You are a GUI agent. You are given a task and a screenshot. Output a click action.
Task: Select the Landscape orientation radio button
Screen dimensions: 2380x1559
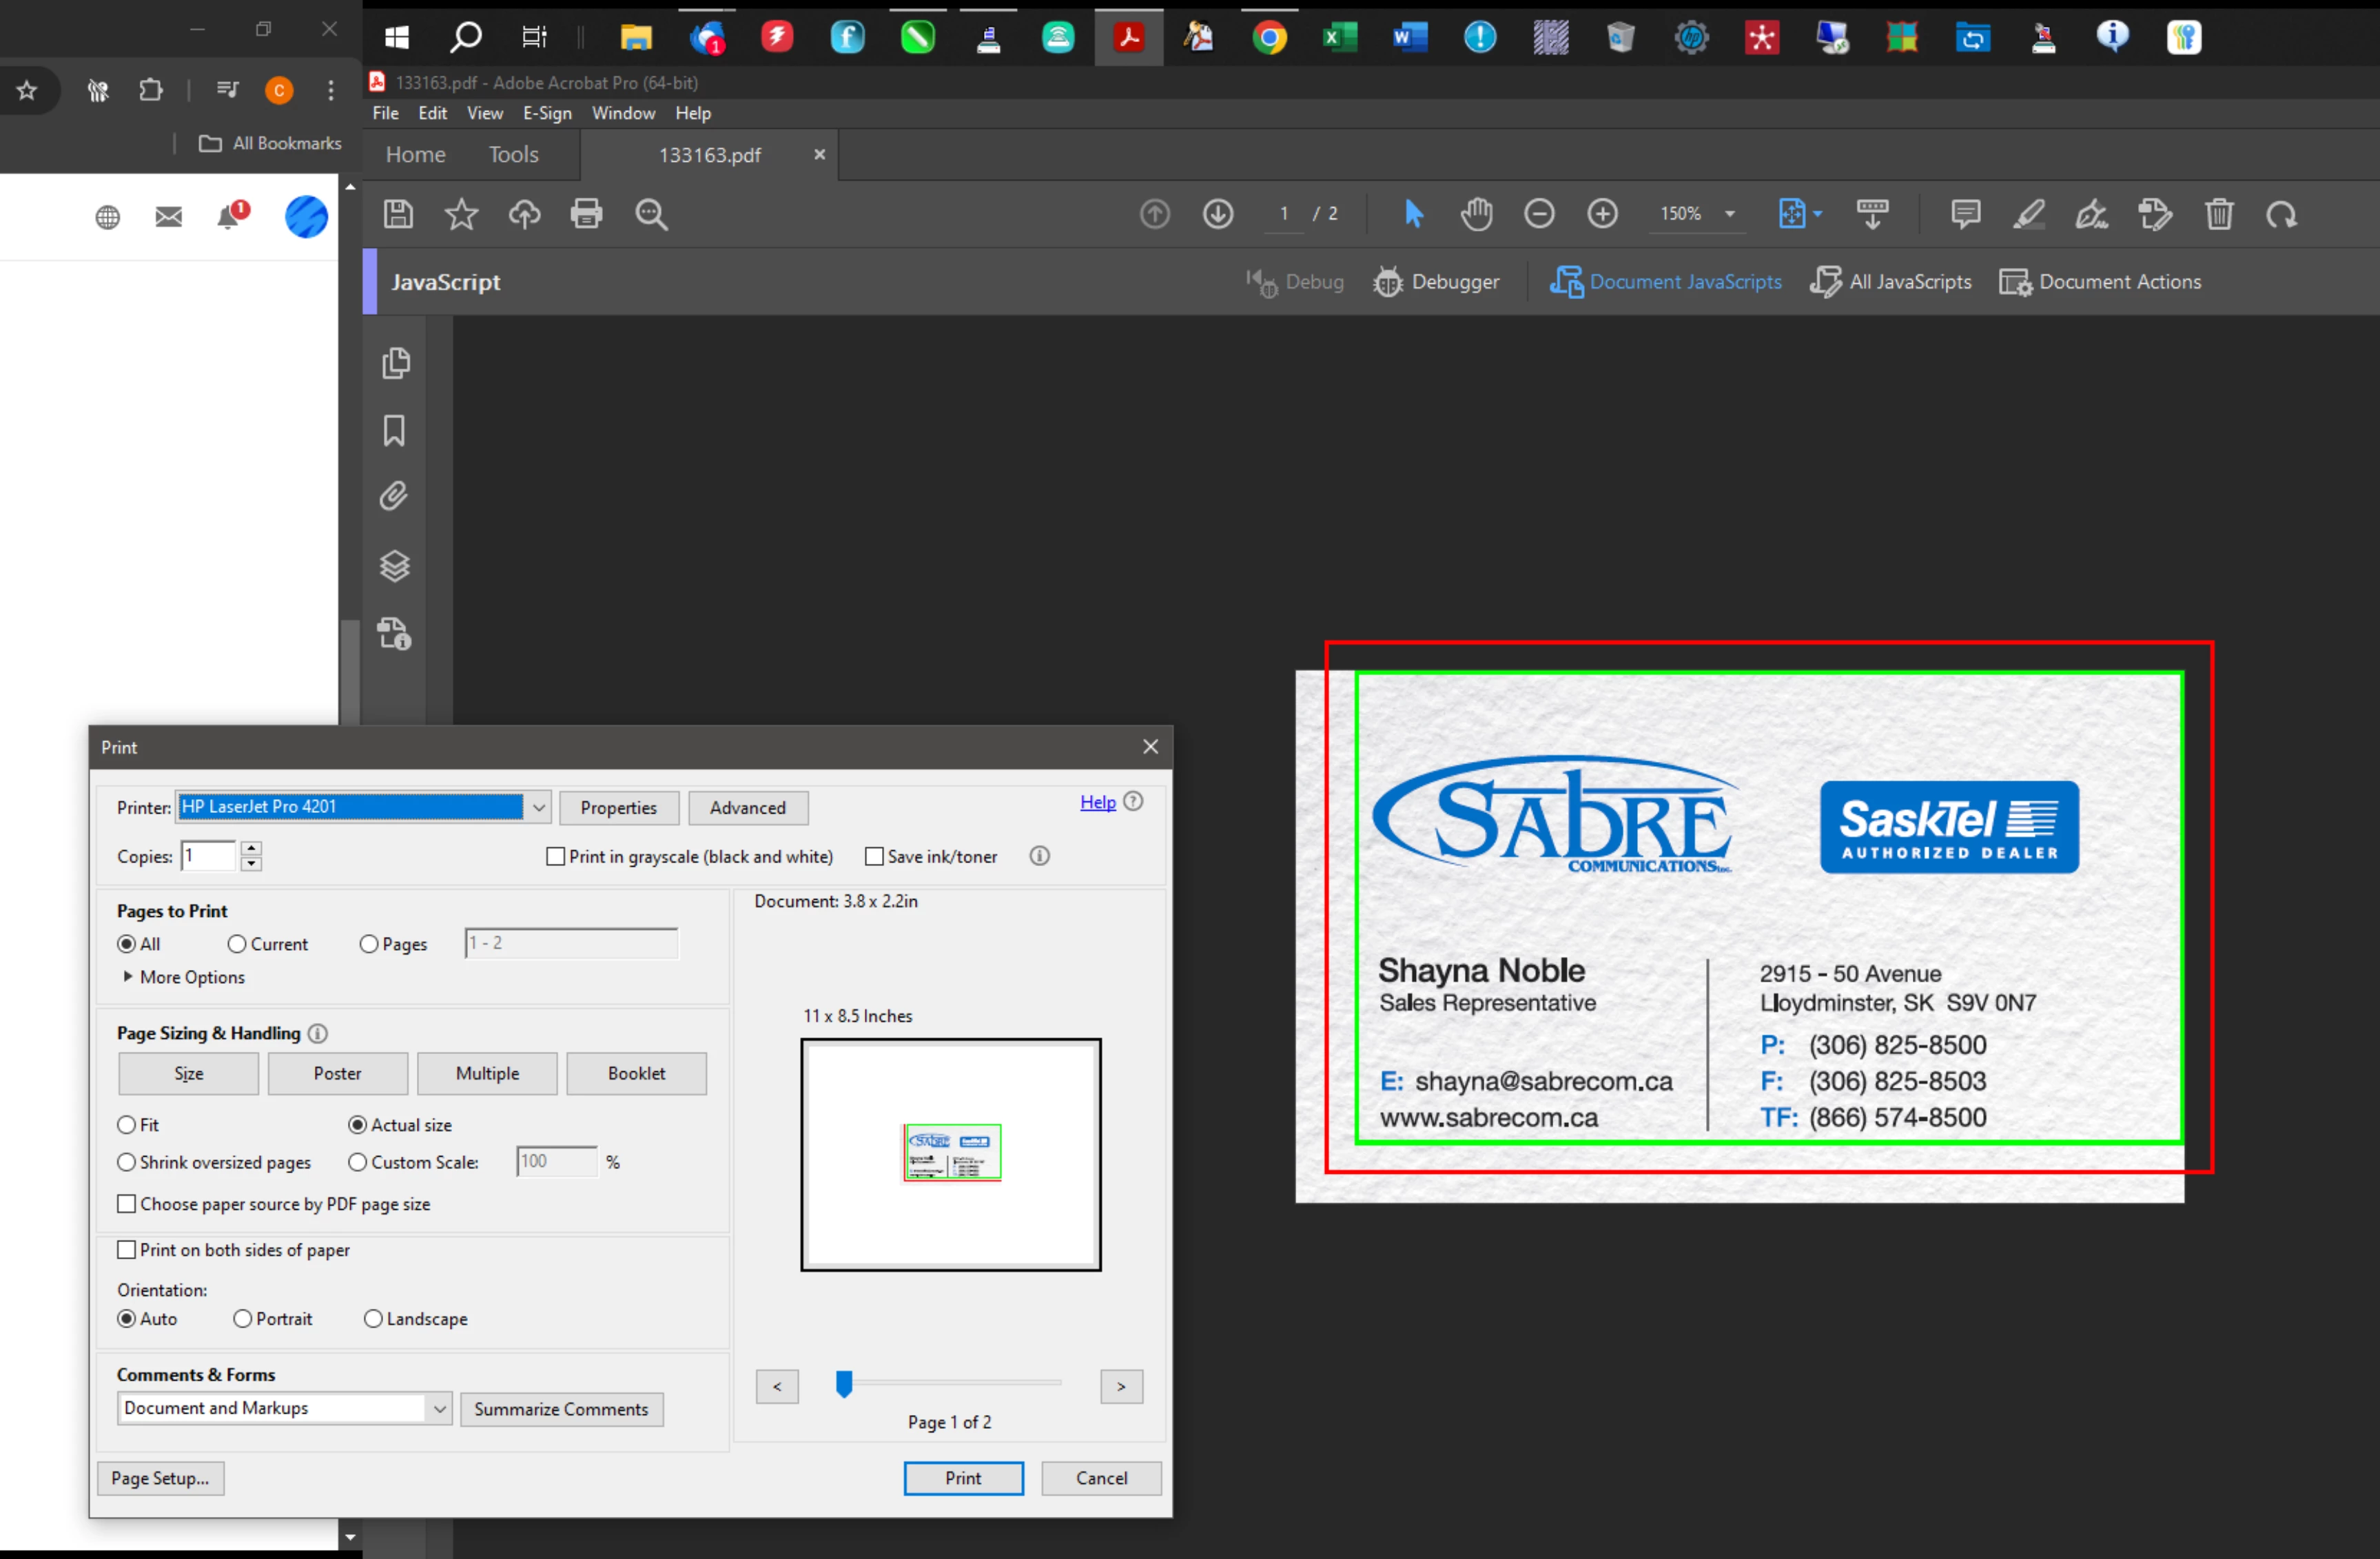point(373,1319)
